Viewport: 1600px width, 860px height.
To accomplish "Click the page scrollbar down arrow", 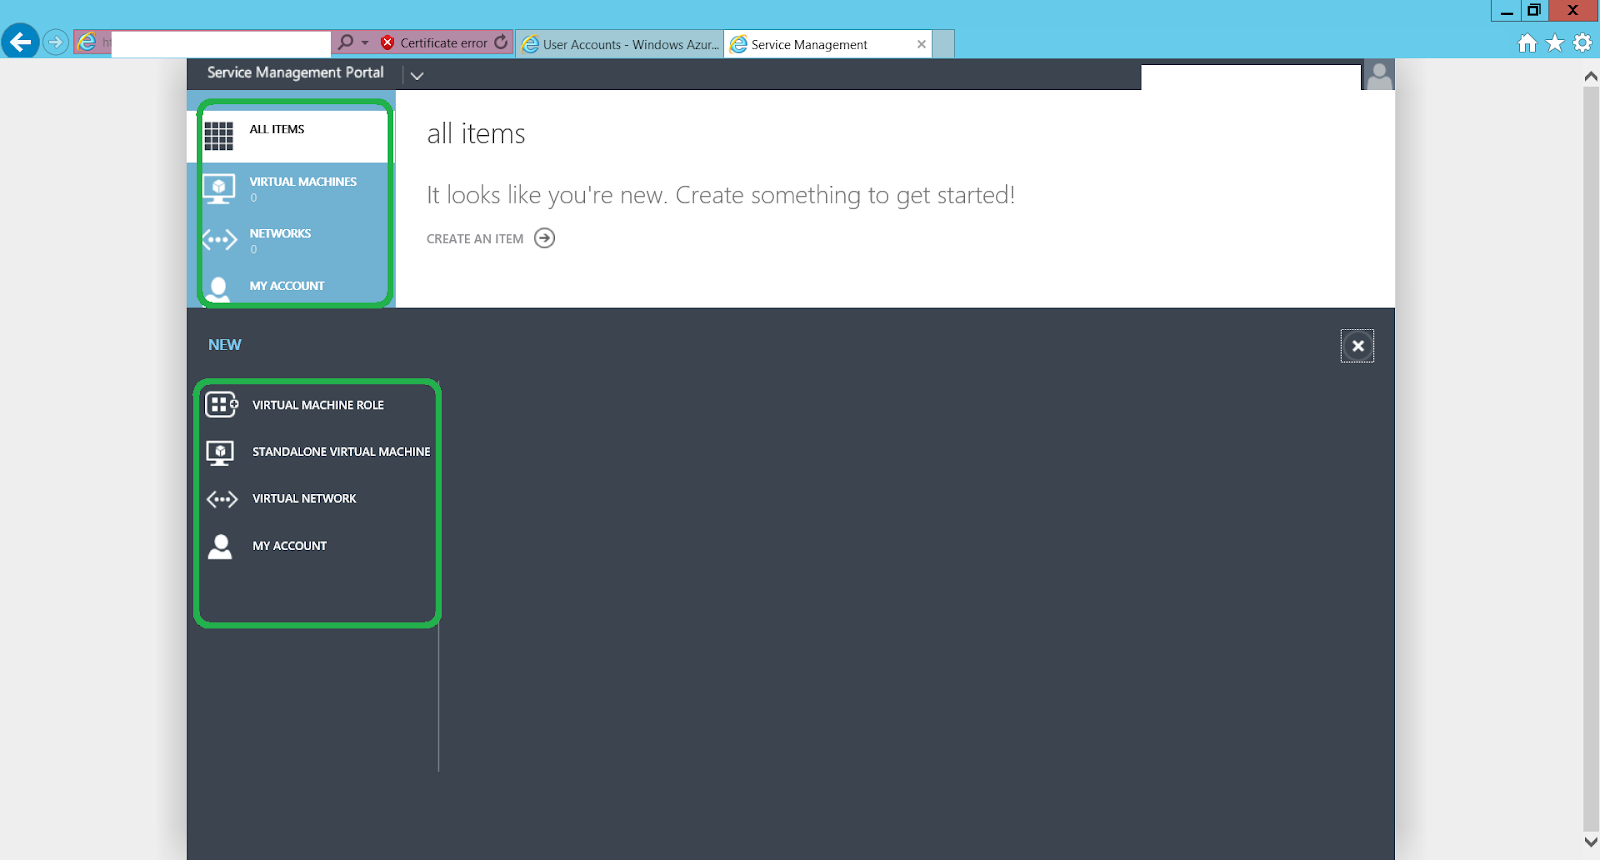I will 1590,841.
